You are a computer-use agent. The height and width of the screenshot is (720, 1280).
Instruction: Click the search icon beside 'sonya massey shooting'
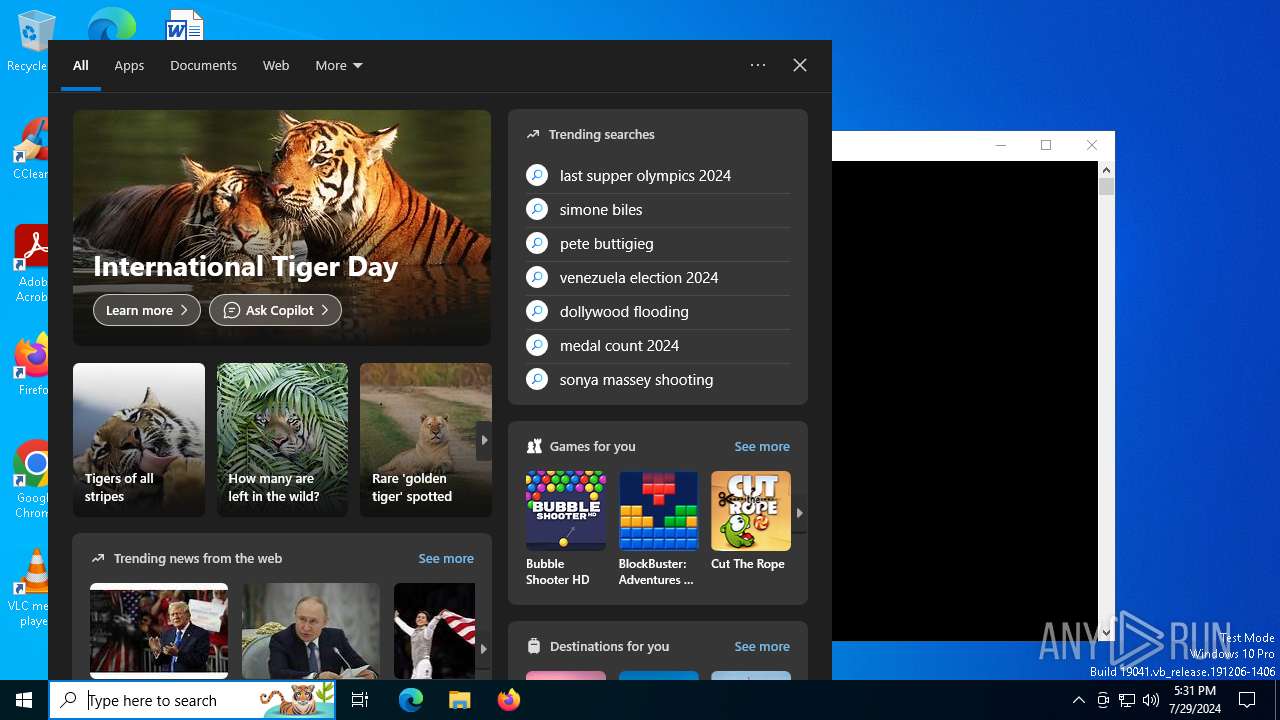click(x=537, y=379)
